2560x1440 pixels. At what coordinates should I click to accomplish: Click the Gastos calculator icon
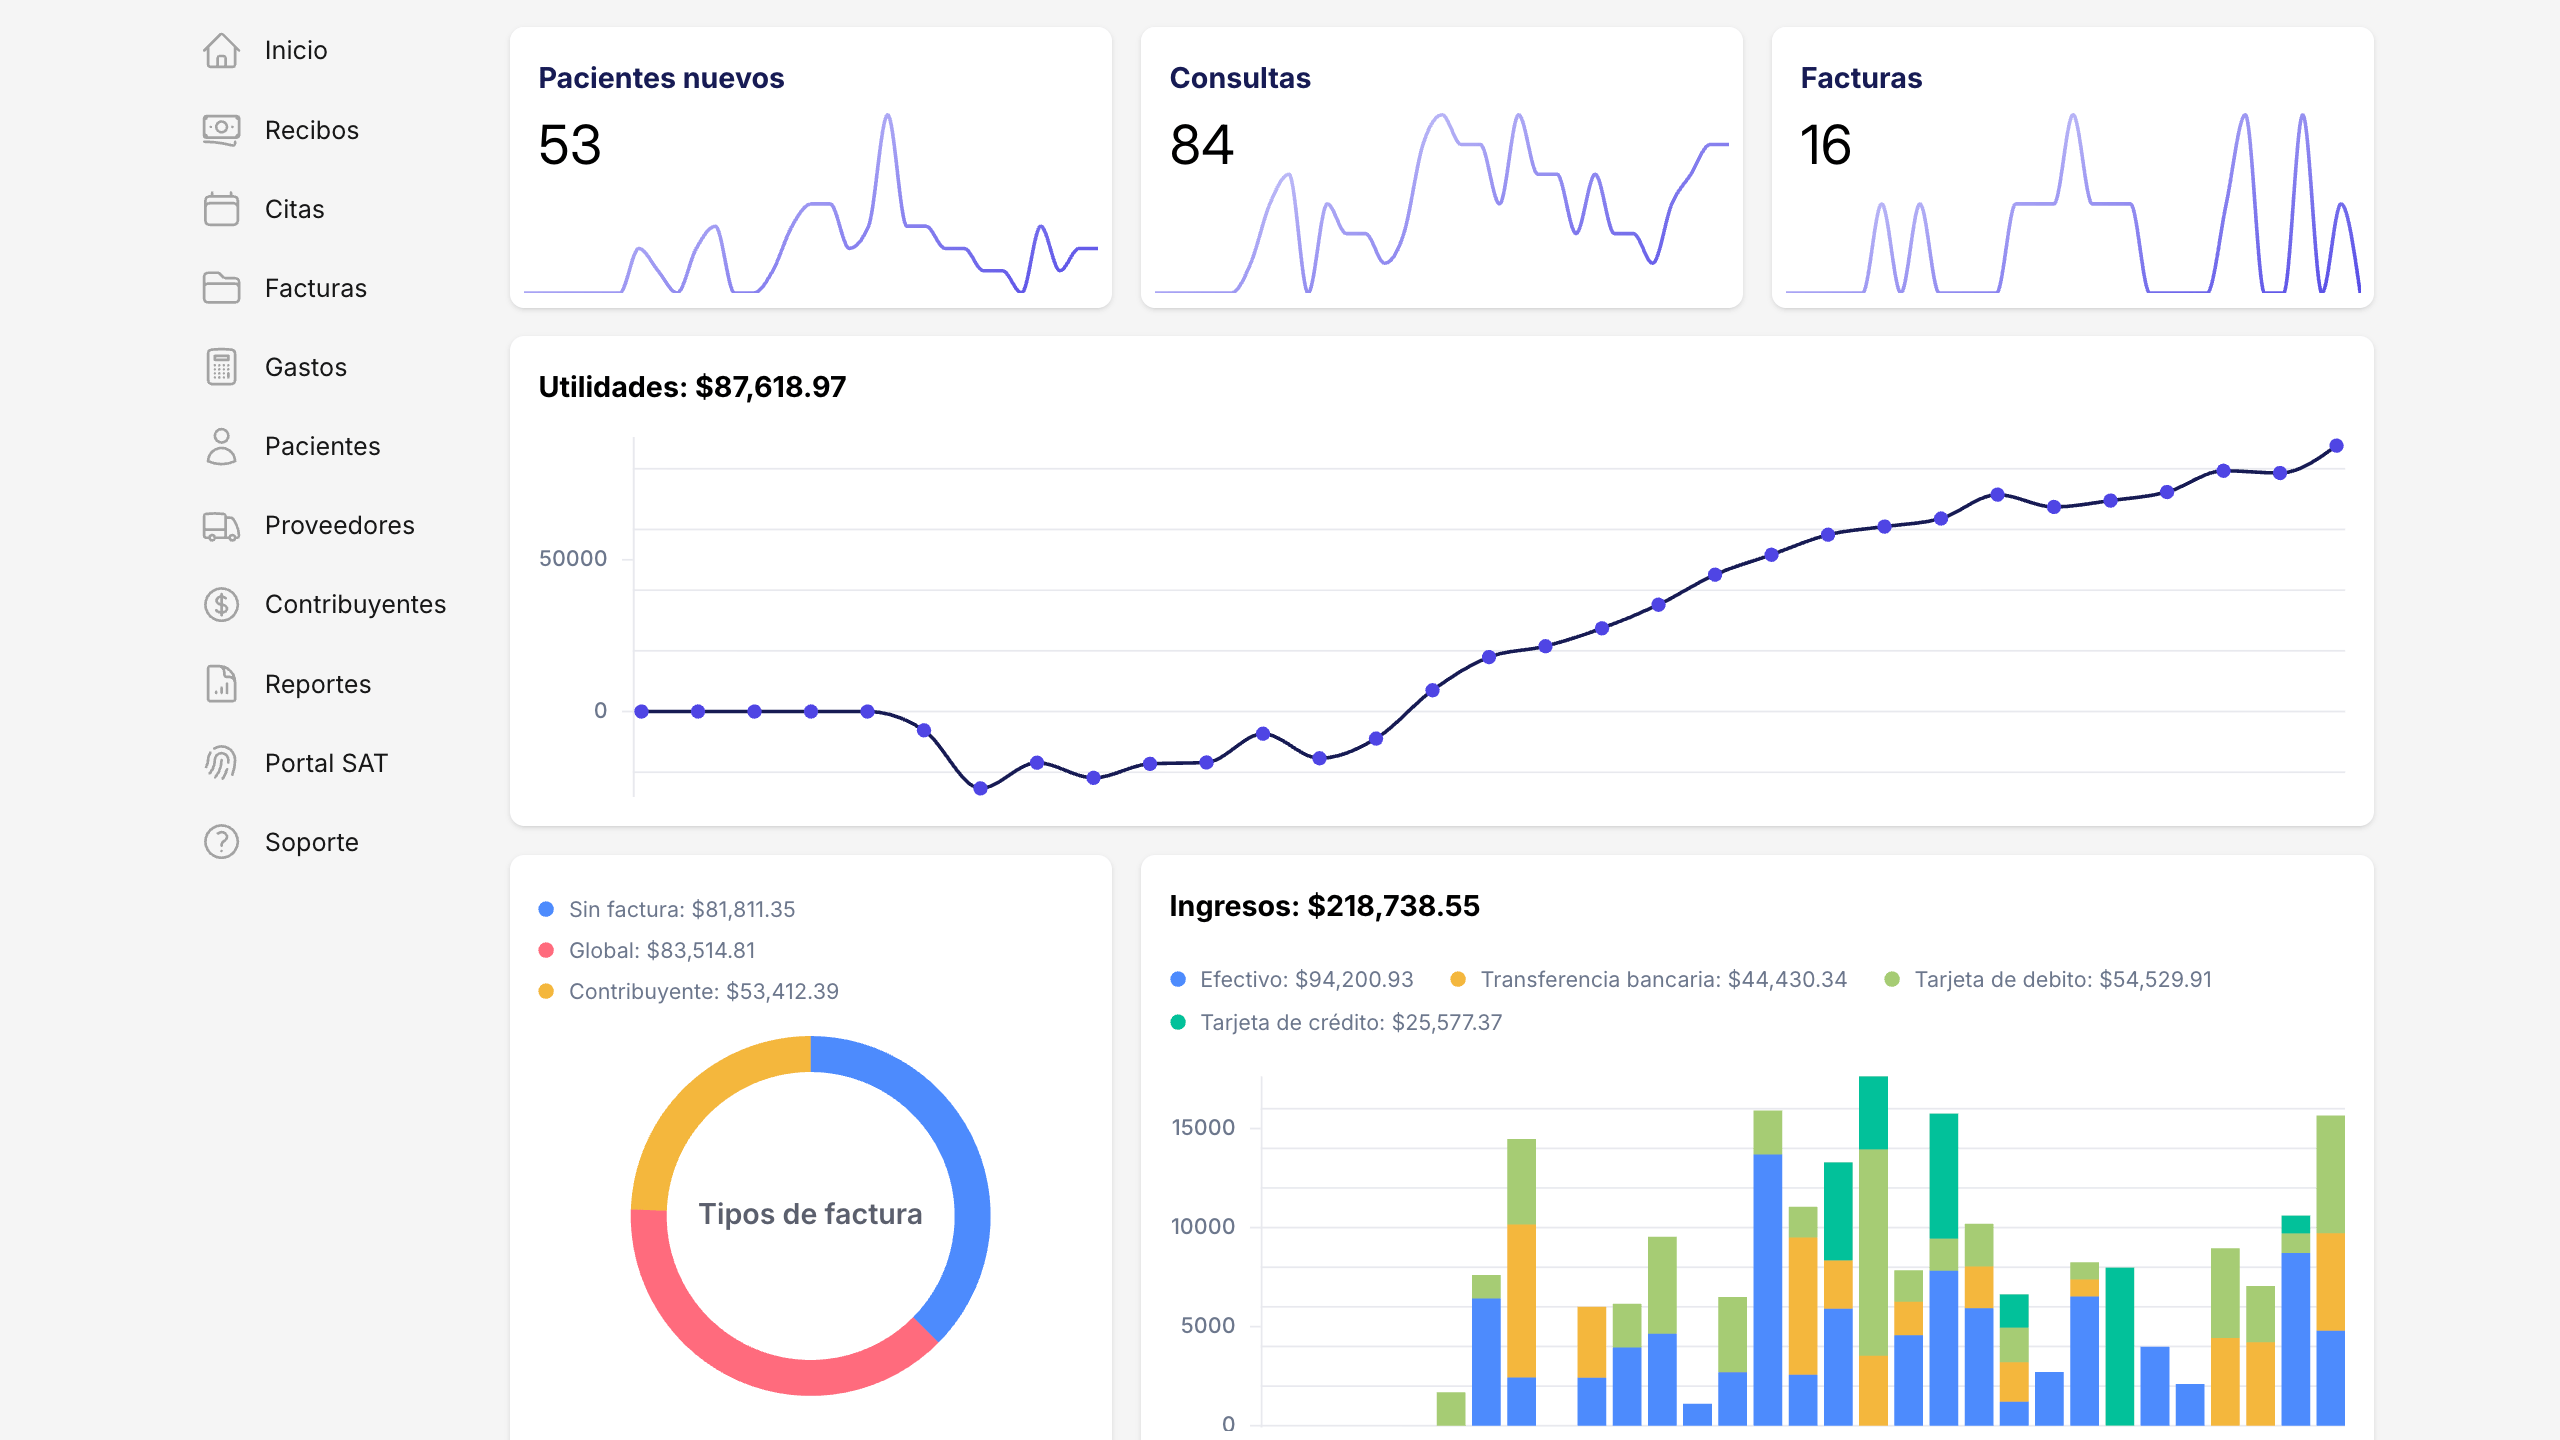click(221, 367)
